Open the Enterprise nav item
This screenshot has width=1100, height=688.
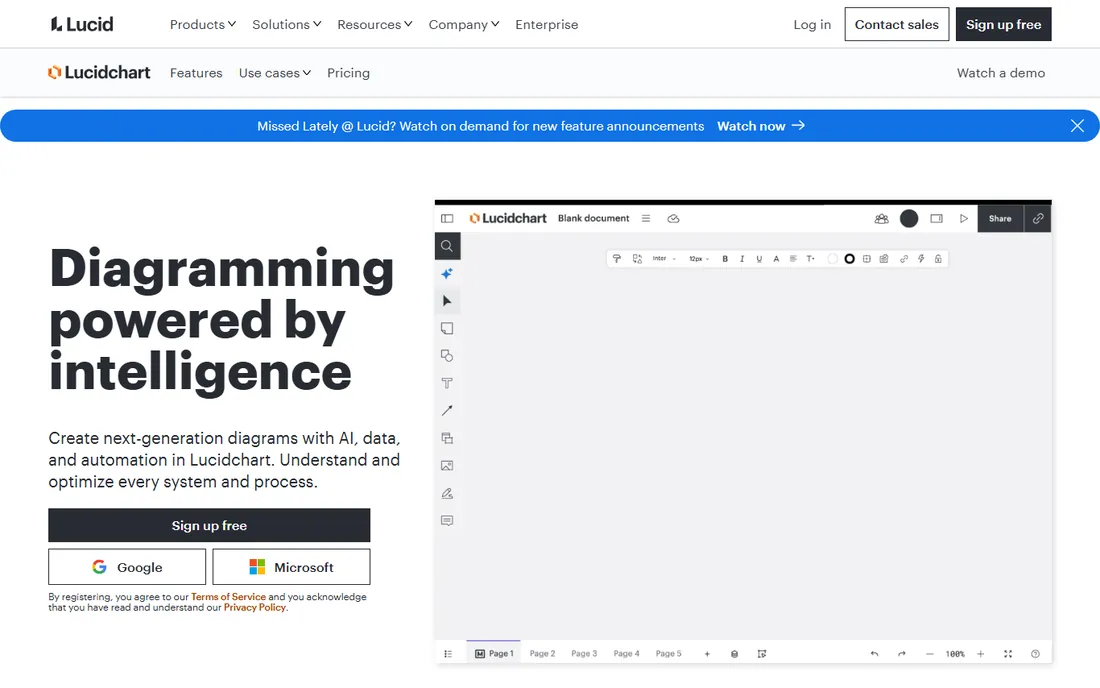point(546,25)
